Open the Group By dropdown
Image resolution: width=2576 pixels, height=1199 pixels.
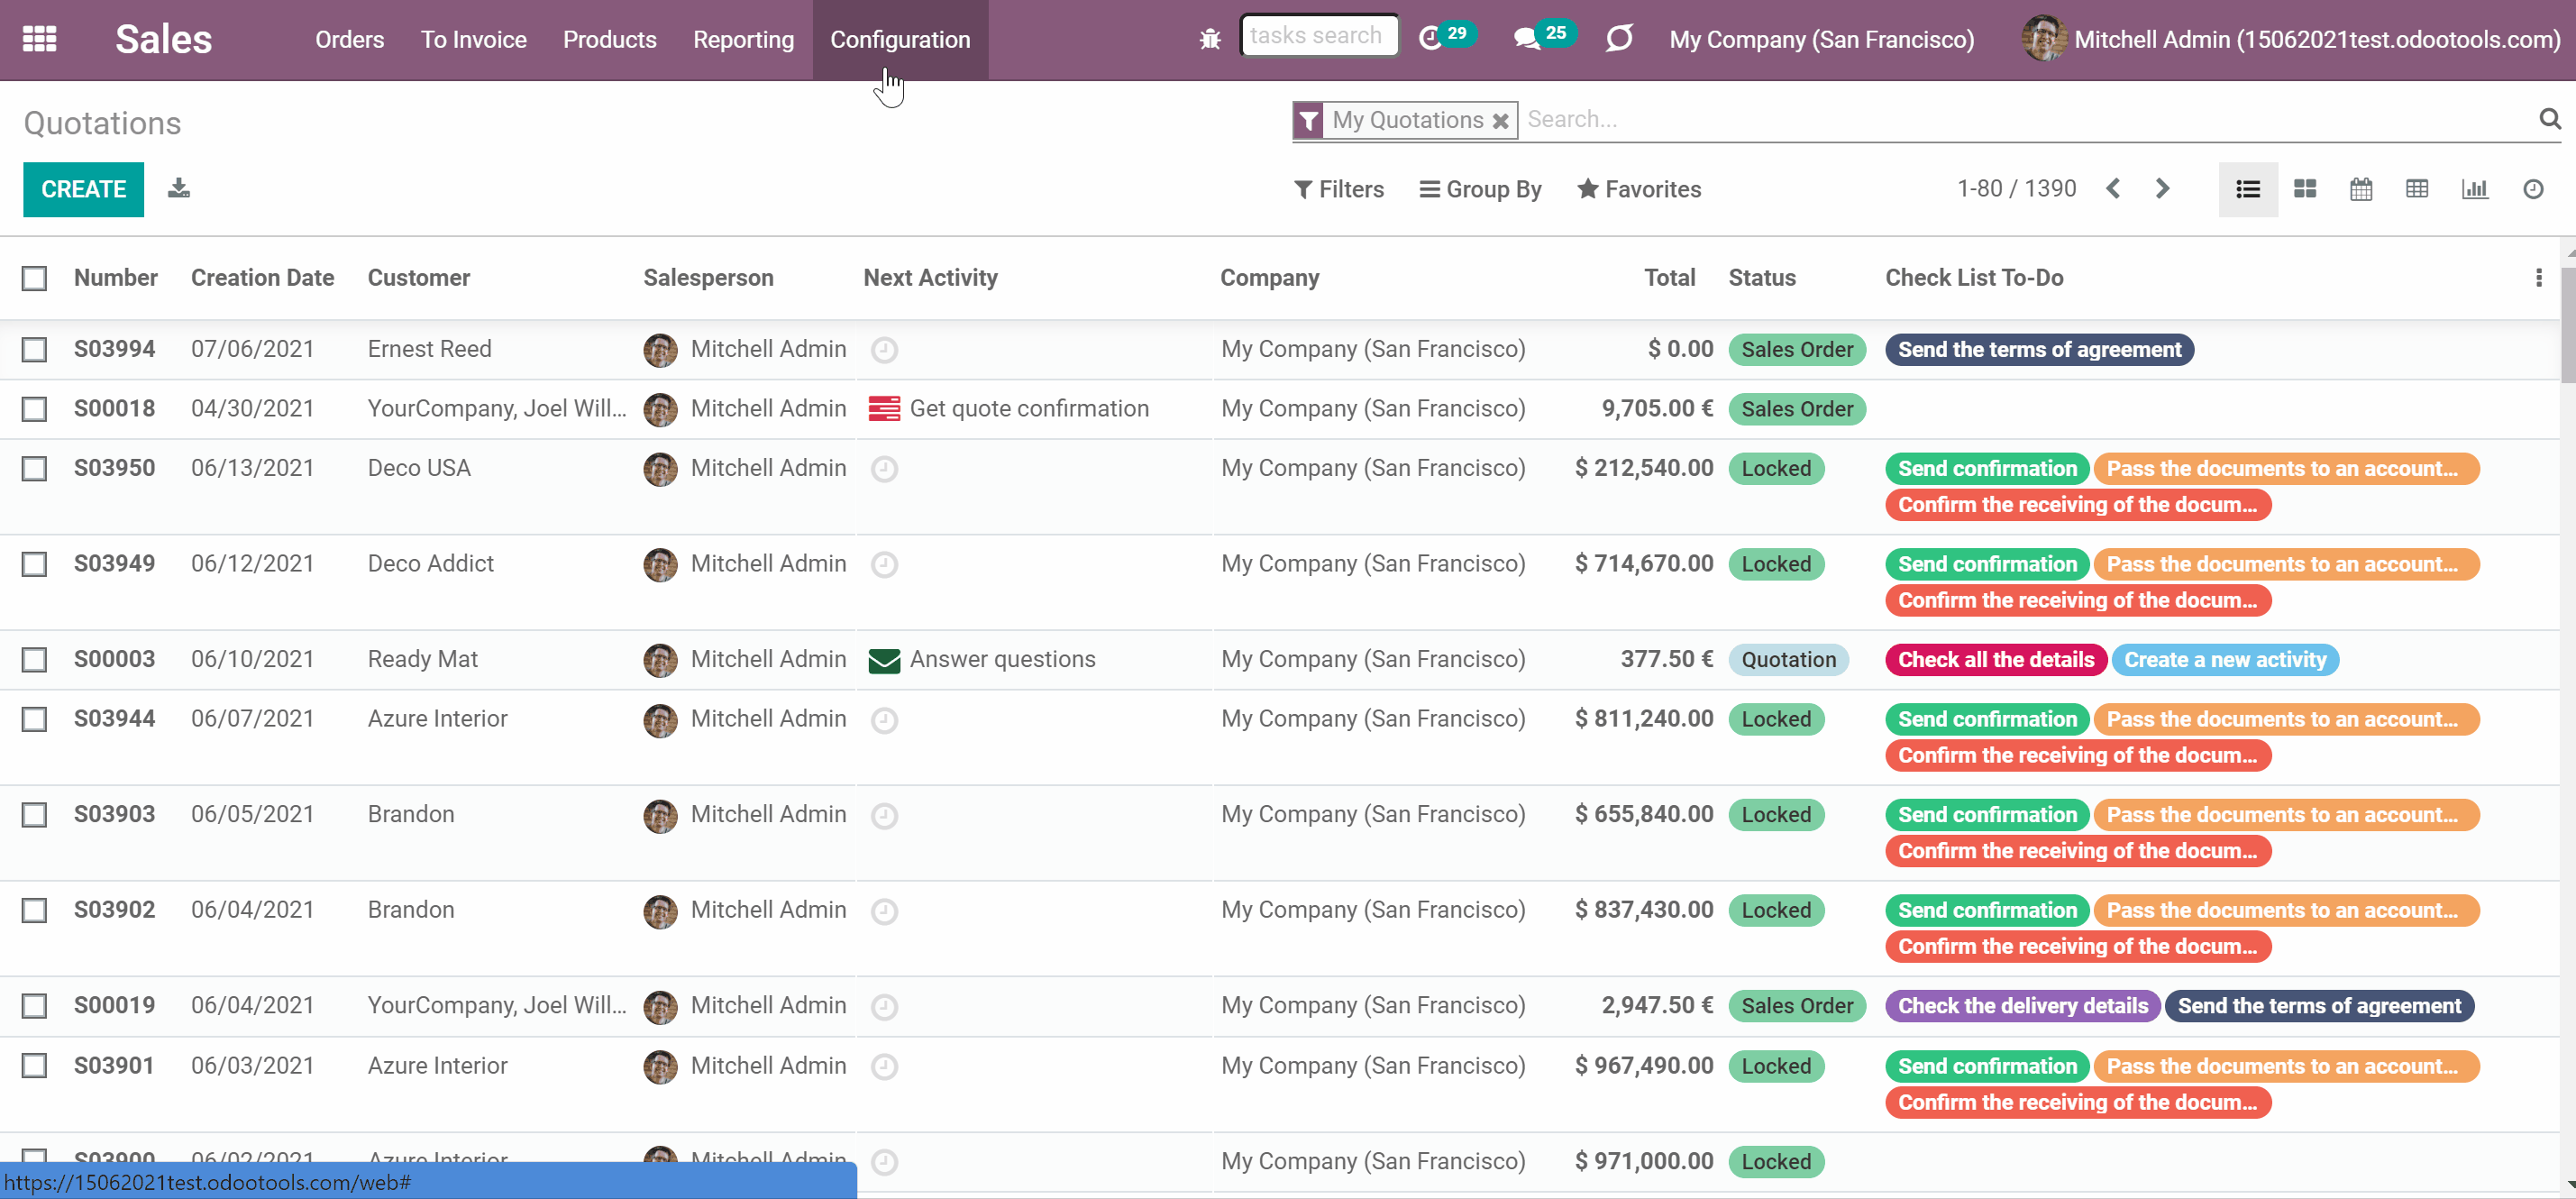1481,189
